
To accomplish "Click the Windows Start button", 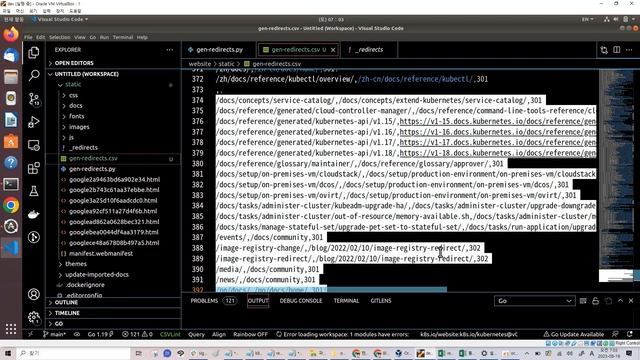I will pyautogui.click(x=8, y=353).
